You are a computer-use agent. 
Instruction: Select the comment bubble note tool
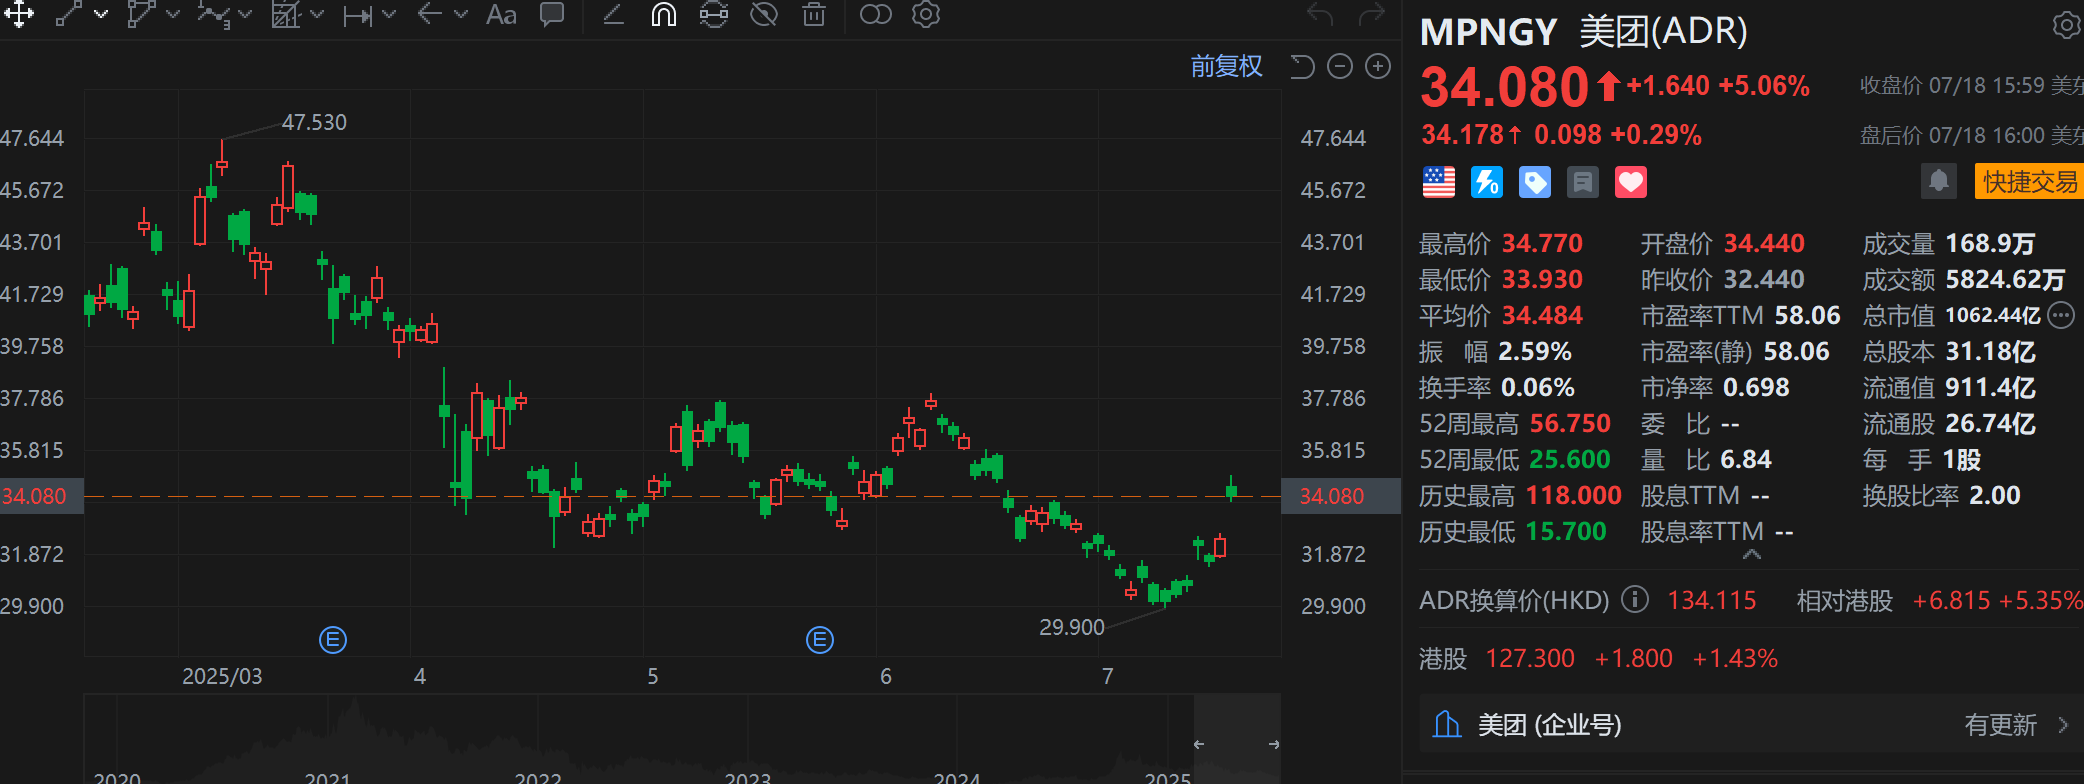point(551,14)
